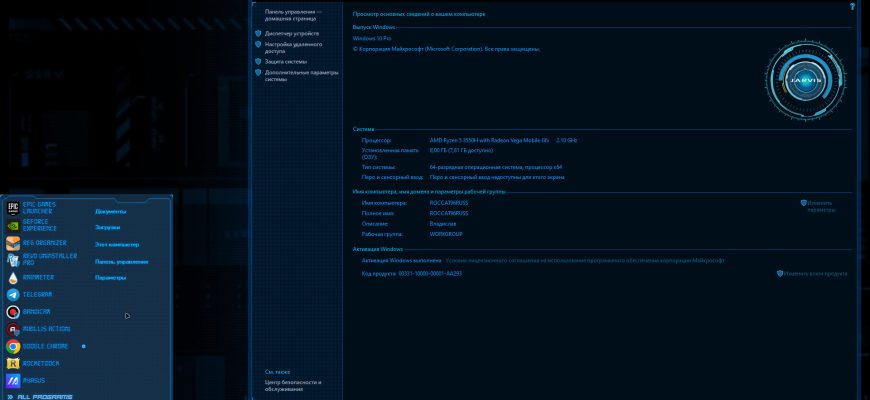Viewport: 870px width, 400px height.
Task: Open Панель управления from start menu
Action: click(x=122, y=261)
